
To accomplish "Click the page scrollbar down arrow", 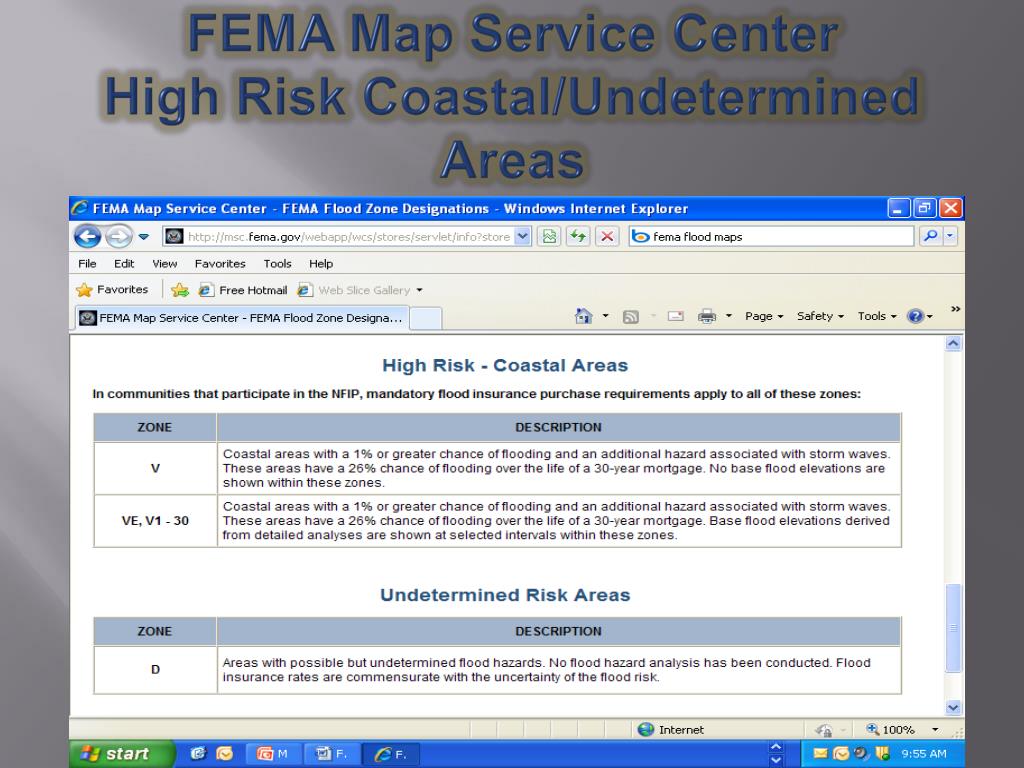I will click(x=953, y=707).
